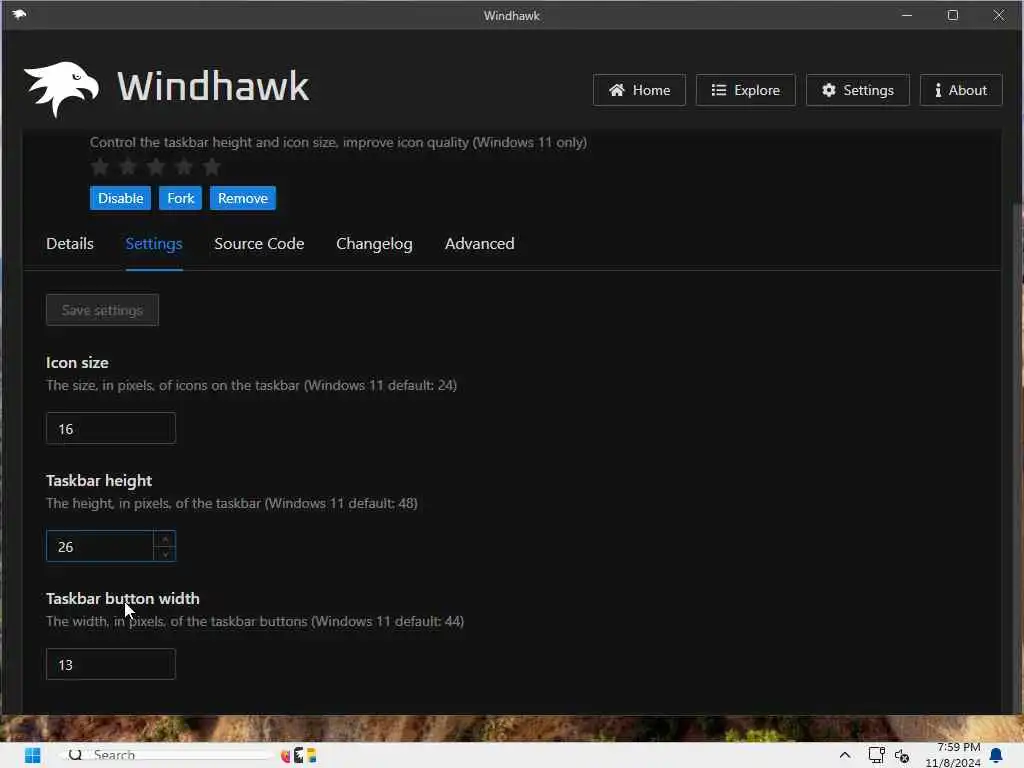The image size is (1024, 768).
Task: Open the network tray icon
Action: [876, 756]
